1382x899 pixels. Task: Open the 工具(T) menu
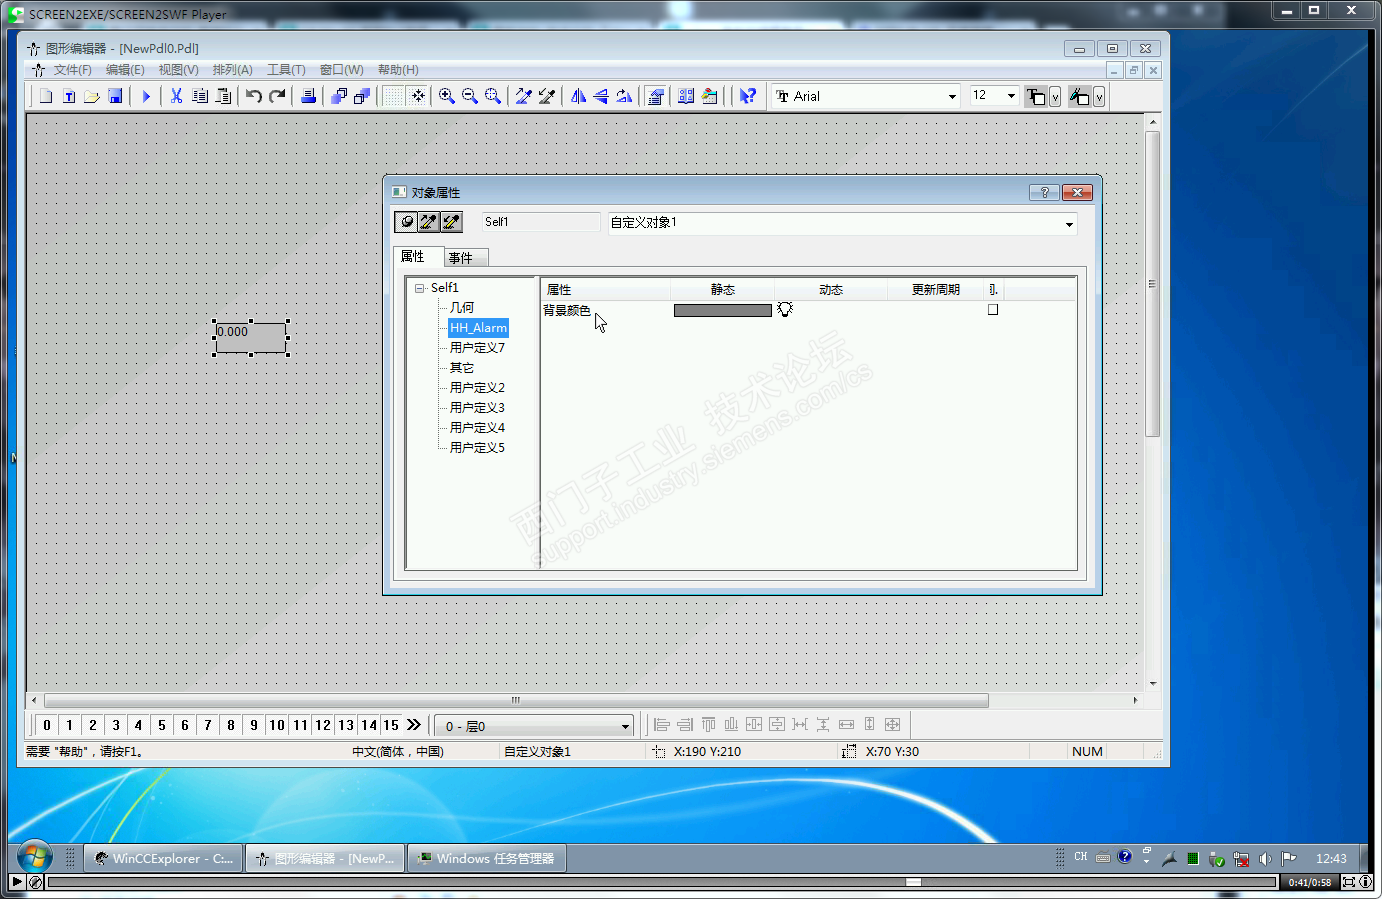pos(286,70)
